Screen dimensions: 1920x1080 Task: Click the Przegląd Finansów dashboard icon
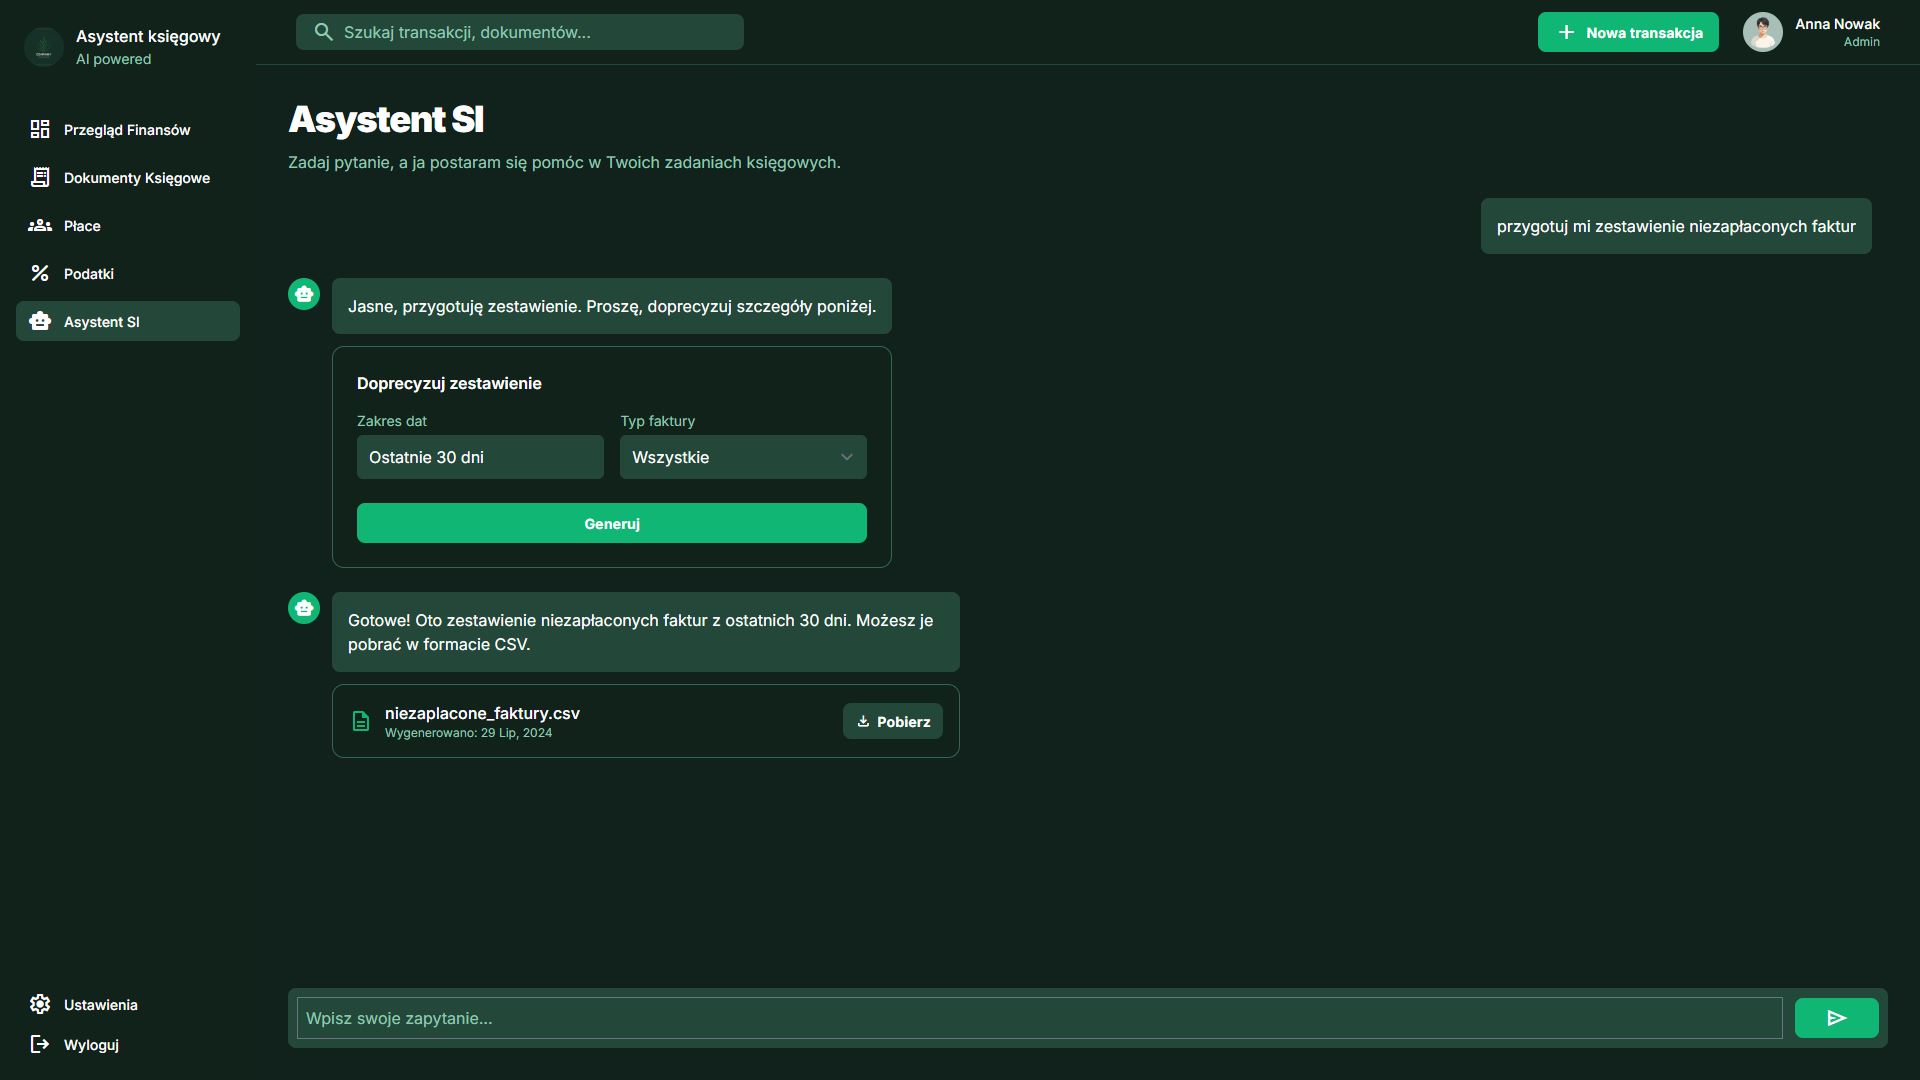point(40,129)
